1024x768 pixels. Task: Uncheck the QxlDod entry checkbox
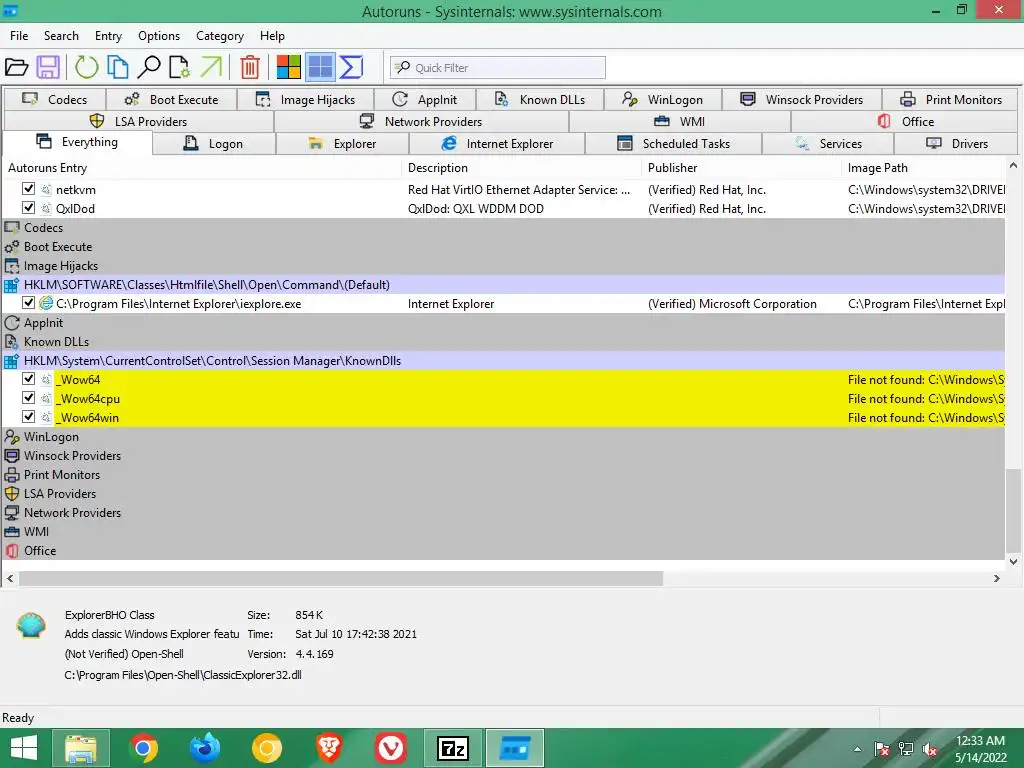pos(28,208)
